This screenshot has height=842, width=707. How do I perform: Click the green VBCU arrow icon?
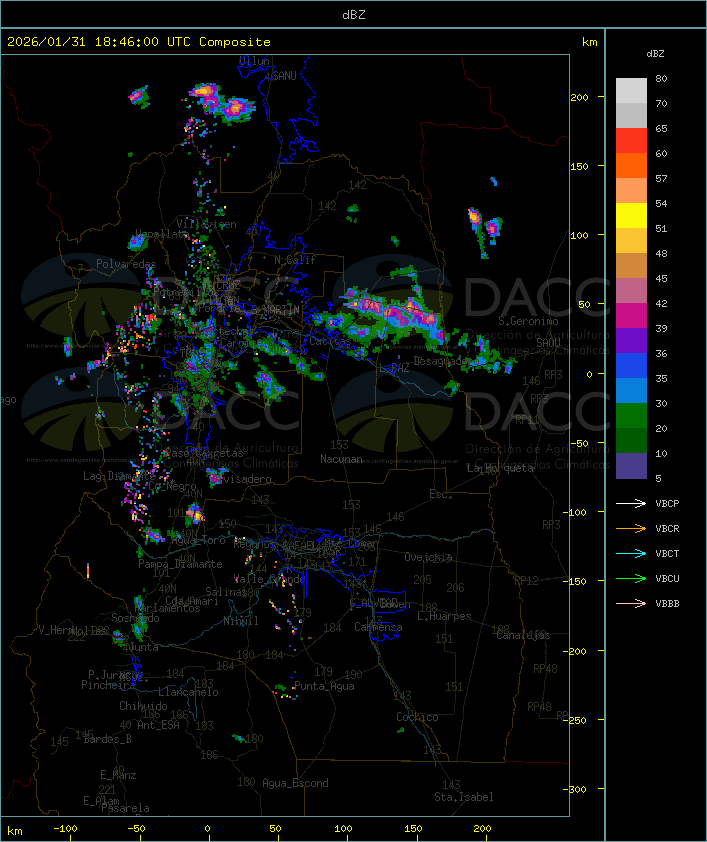pyautogui.click(x=632, y=578)
